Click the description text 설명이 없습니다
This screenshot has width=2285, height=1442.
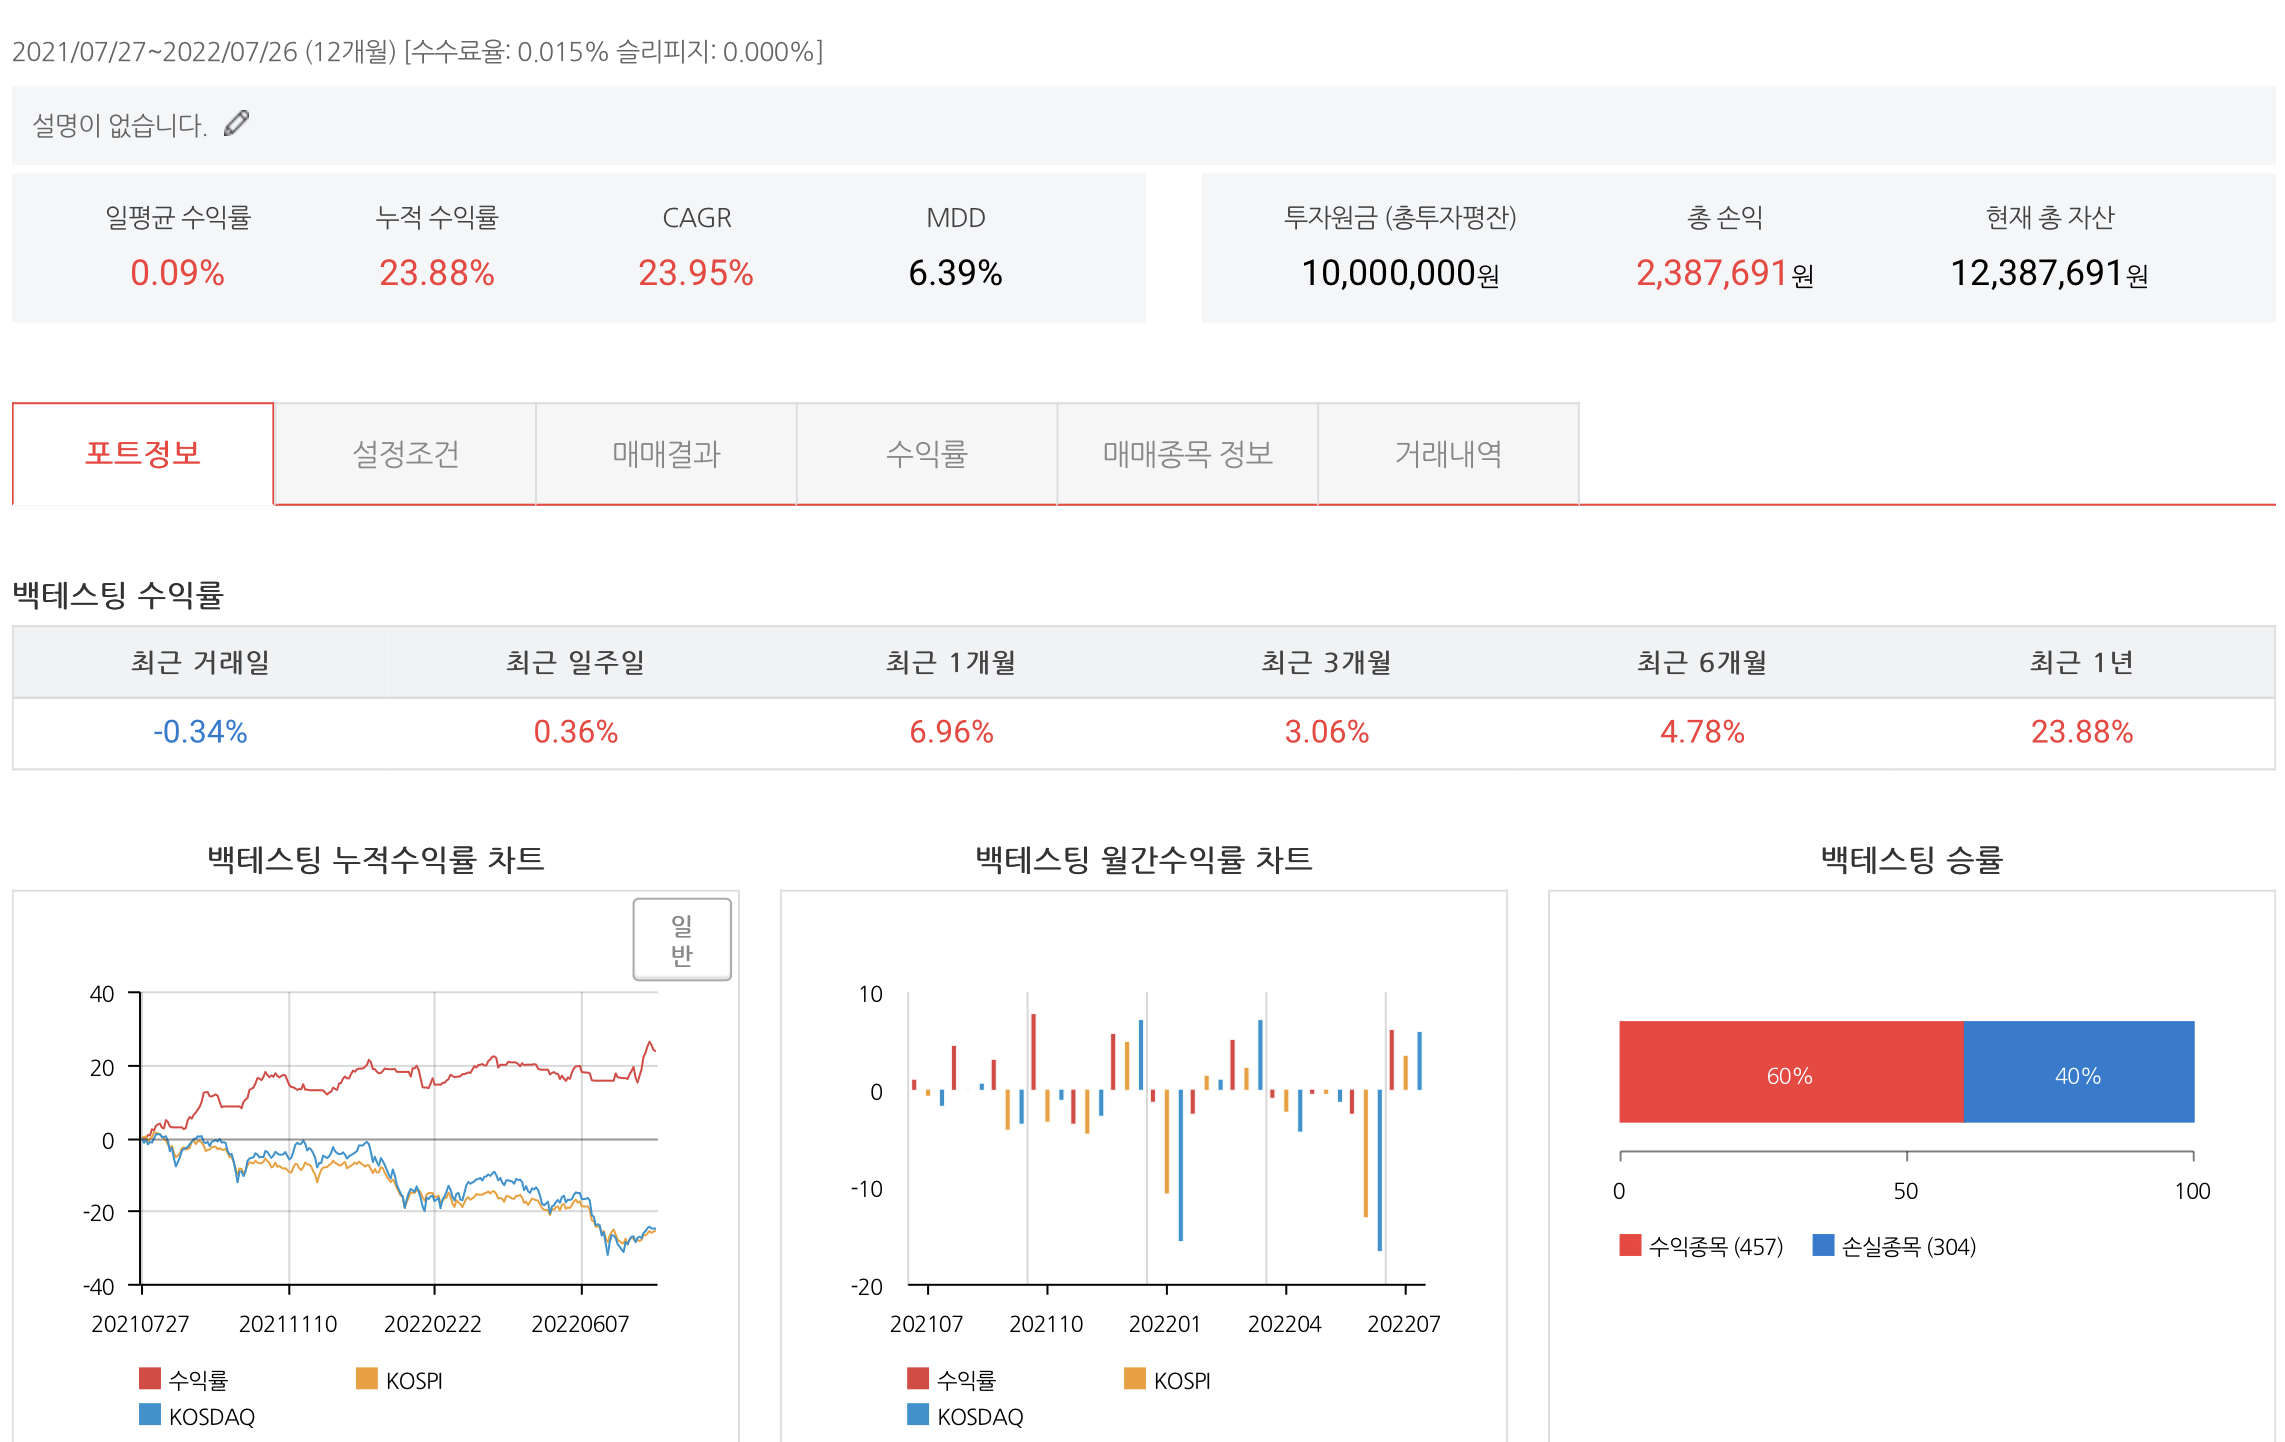(119, 125)
